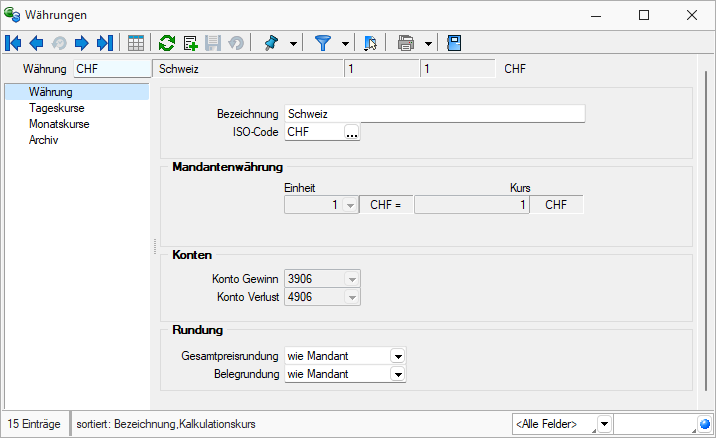Select Monatskurse in the left panel

tap(60, 124)
